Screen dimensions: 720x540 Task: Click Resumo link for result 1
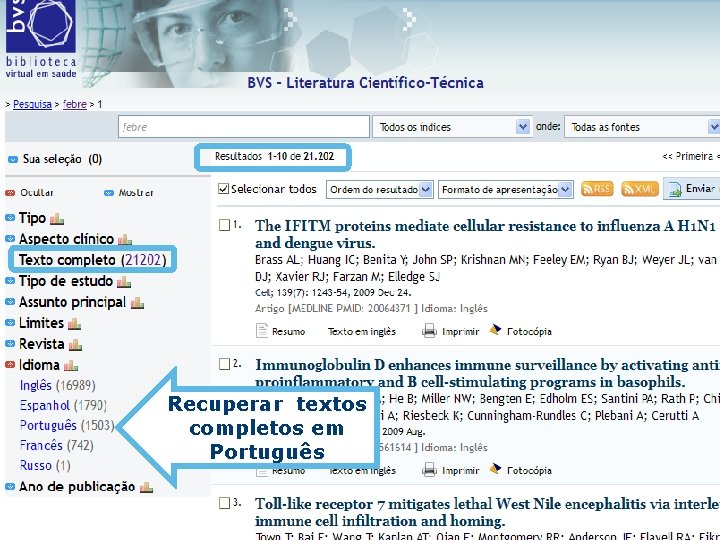point(288,332)
